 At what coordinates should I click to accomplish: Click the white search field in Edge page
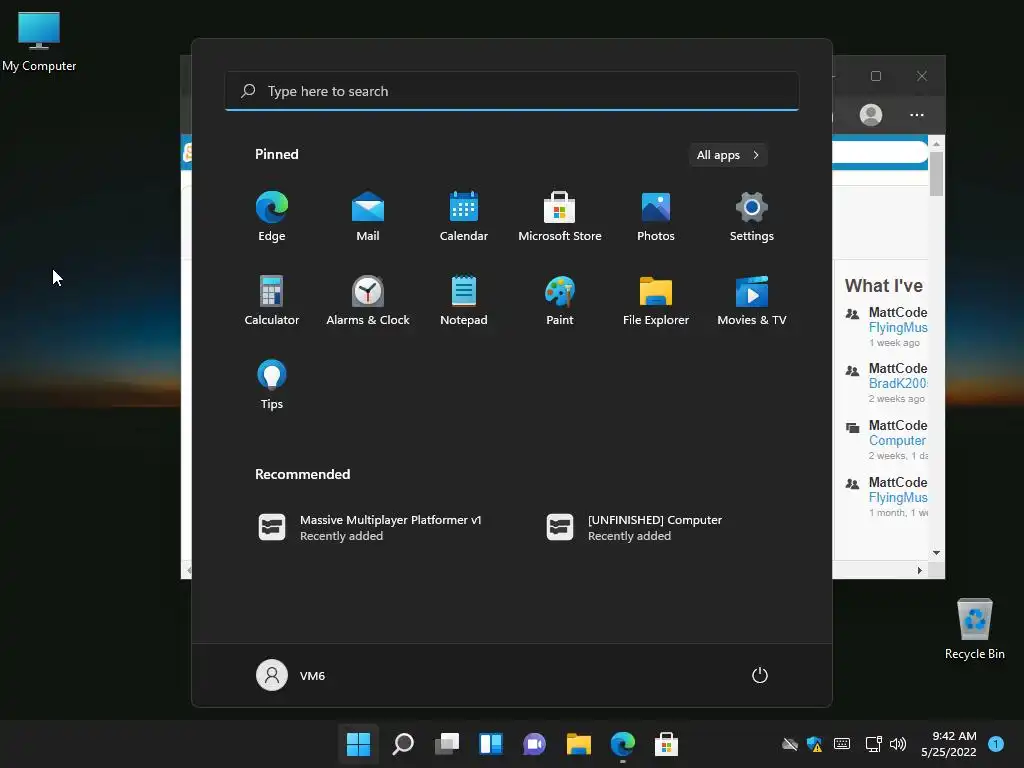[x=880, y=152]
